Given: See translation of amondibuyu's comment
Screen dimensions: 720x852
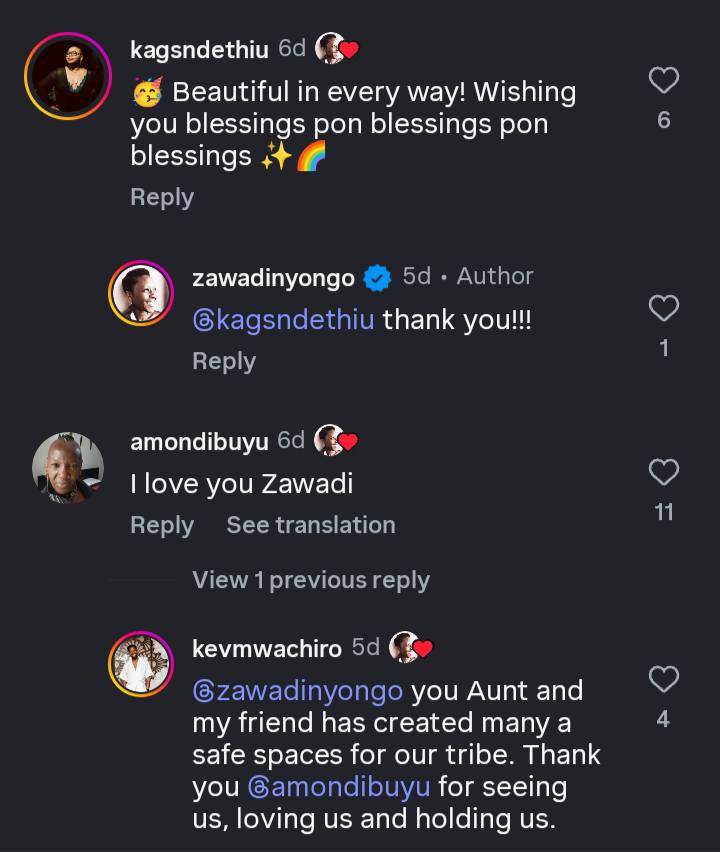Looking at the screenshot, I should [x=310, y=525].
